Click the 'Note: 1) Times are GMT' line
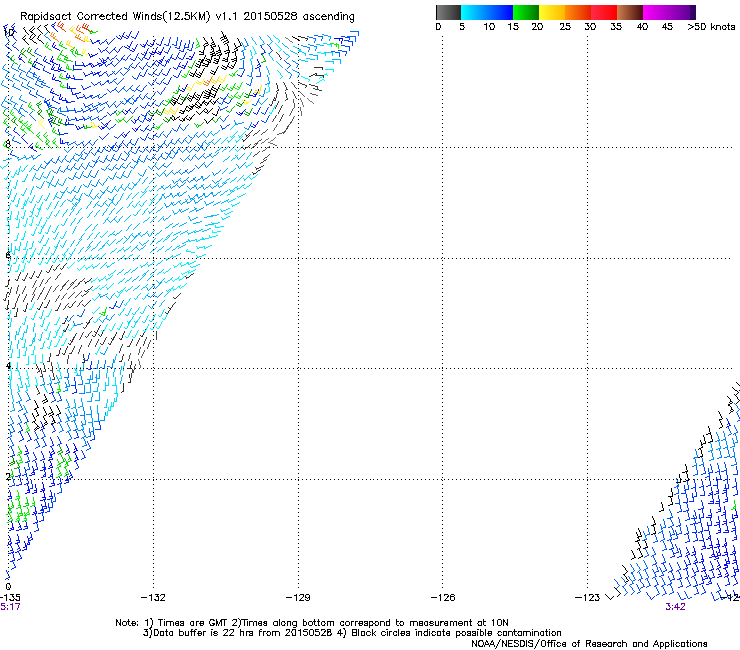Screen dimensions: 740x650 (312, 623)
